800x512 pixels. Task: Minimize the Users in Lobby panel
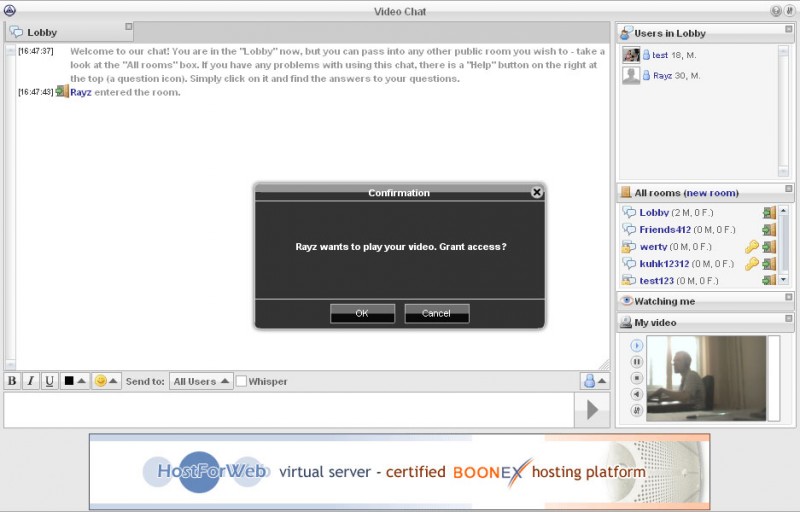tap(788, 29)
